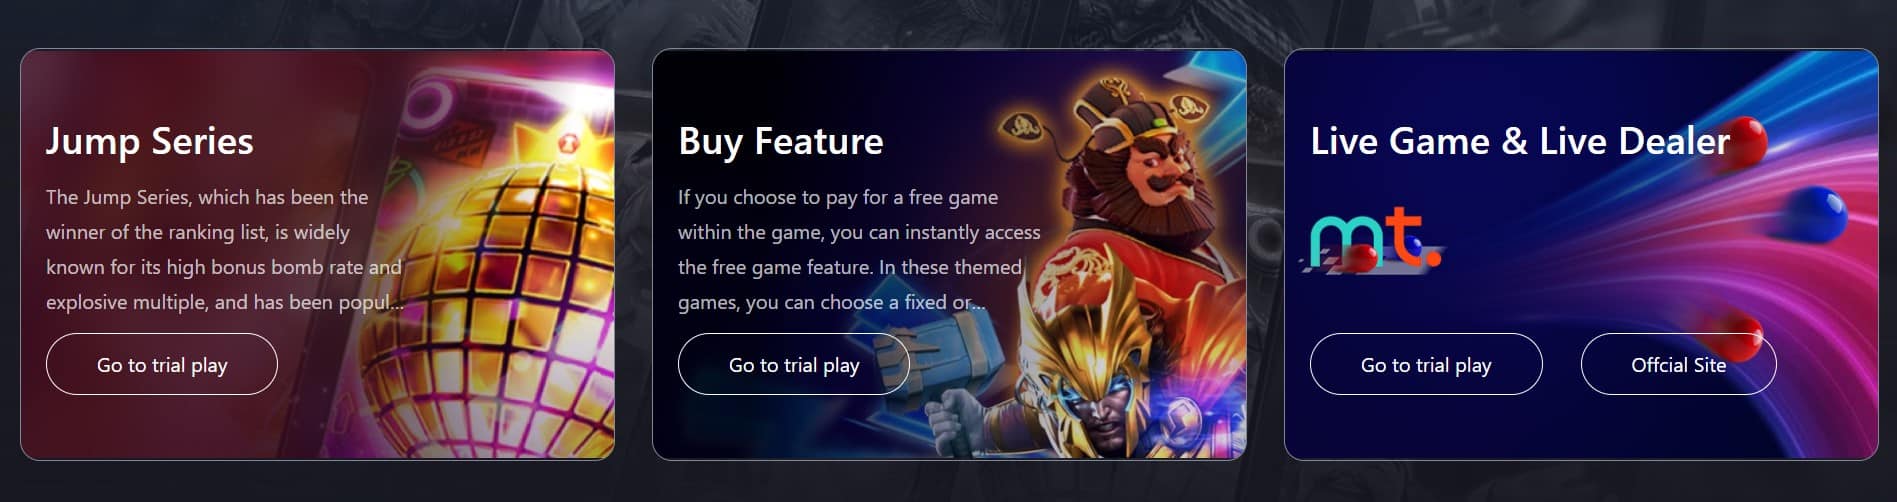1897x502 pixels.
Task: Click the mt. logo in Live Game card
Action: click(1375, 238)
